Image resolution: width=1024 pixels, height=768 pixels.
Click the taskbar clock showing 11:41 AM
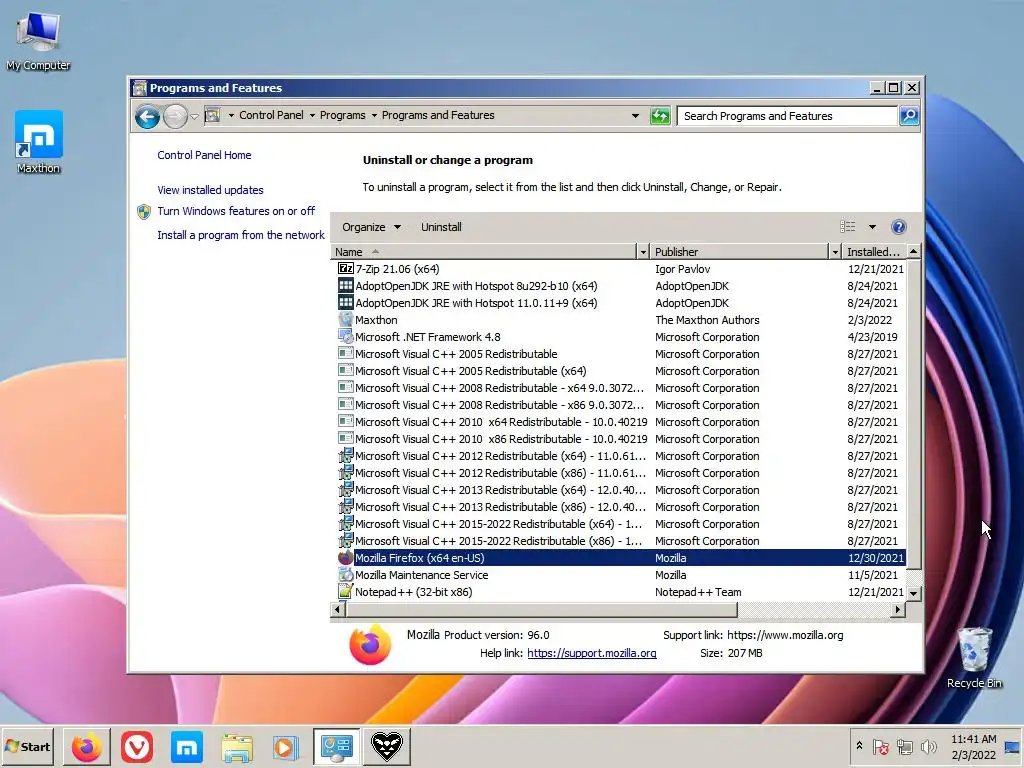[973, 746]
